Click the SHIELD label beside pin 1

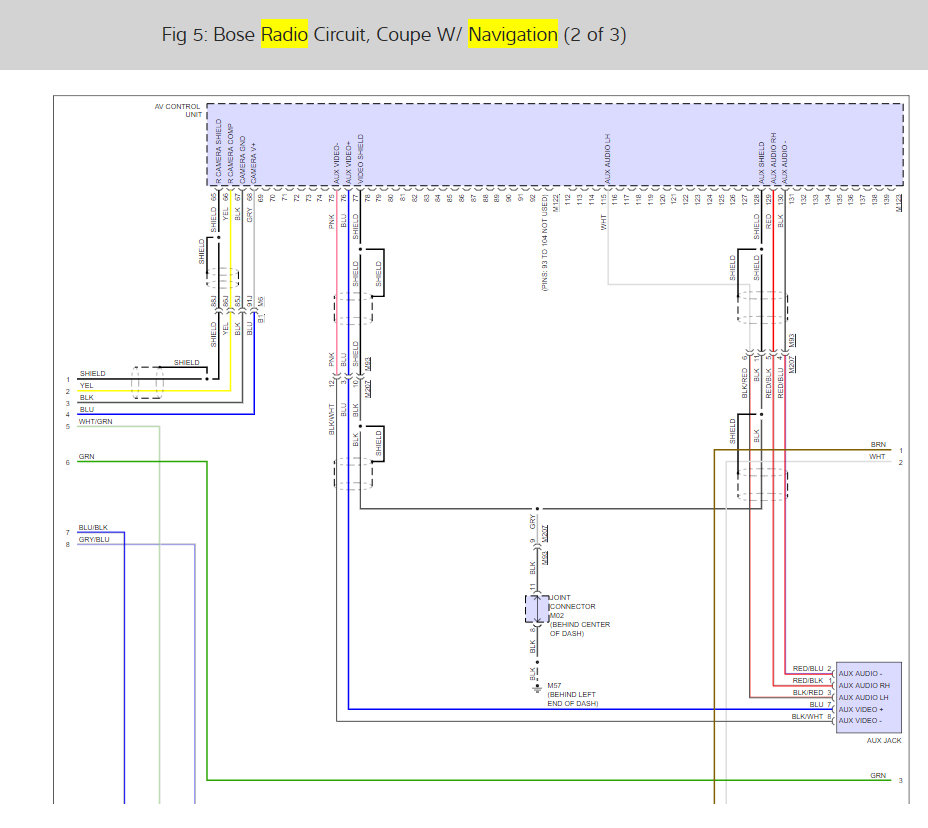click(x=92, y=373)
